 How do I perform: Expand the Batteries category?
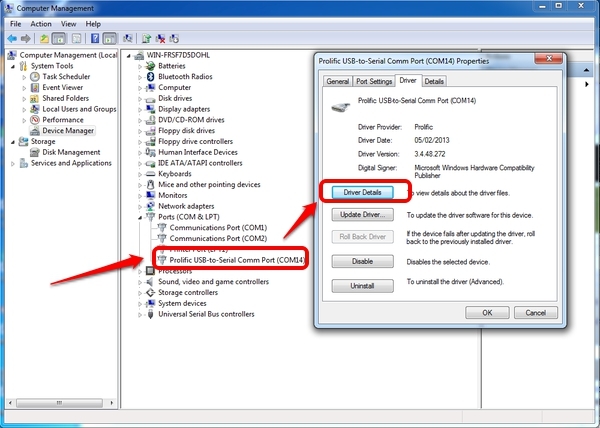coord(140,66)
